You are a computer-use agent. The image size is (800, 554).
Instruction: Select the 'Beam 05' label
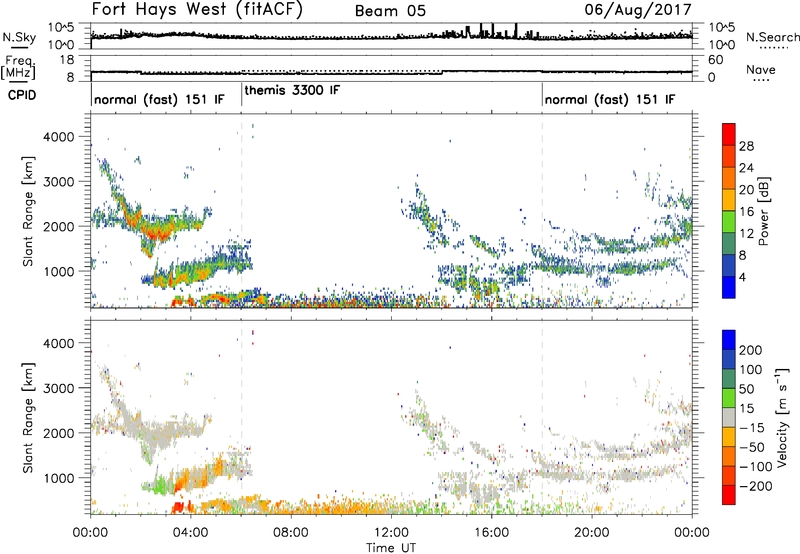(390, 11)
